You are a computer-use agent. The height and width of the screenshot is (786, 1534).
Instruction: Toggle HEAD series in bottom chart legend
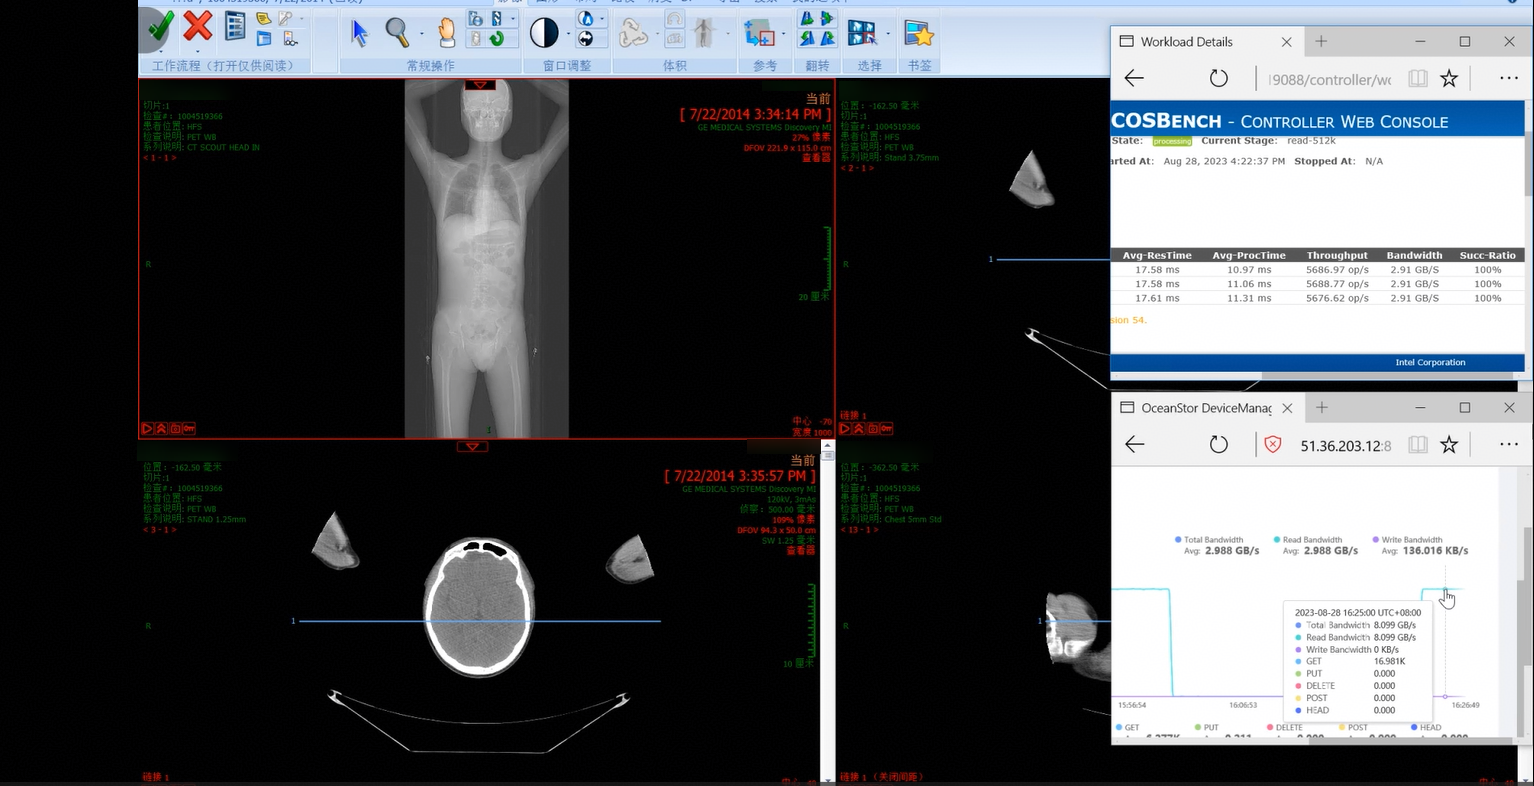[1426, 727]
